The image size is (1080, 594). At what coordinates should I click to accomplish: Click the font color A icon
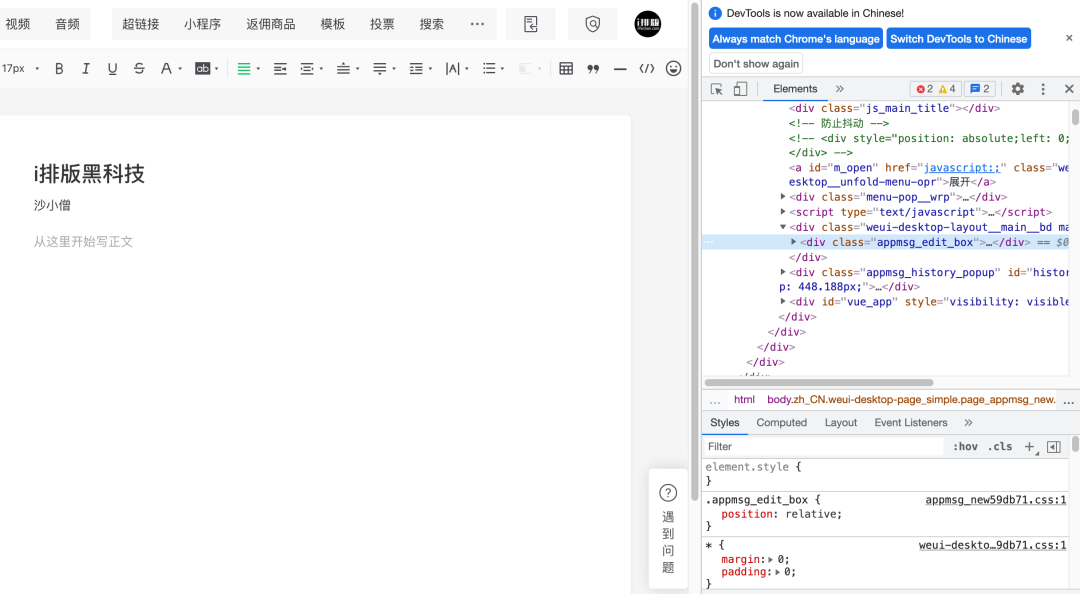pyautogui.click(x=165, y=68)
